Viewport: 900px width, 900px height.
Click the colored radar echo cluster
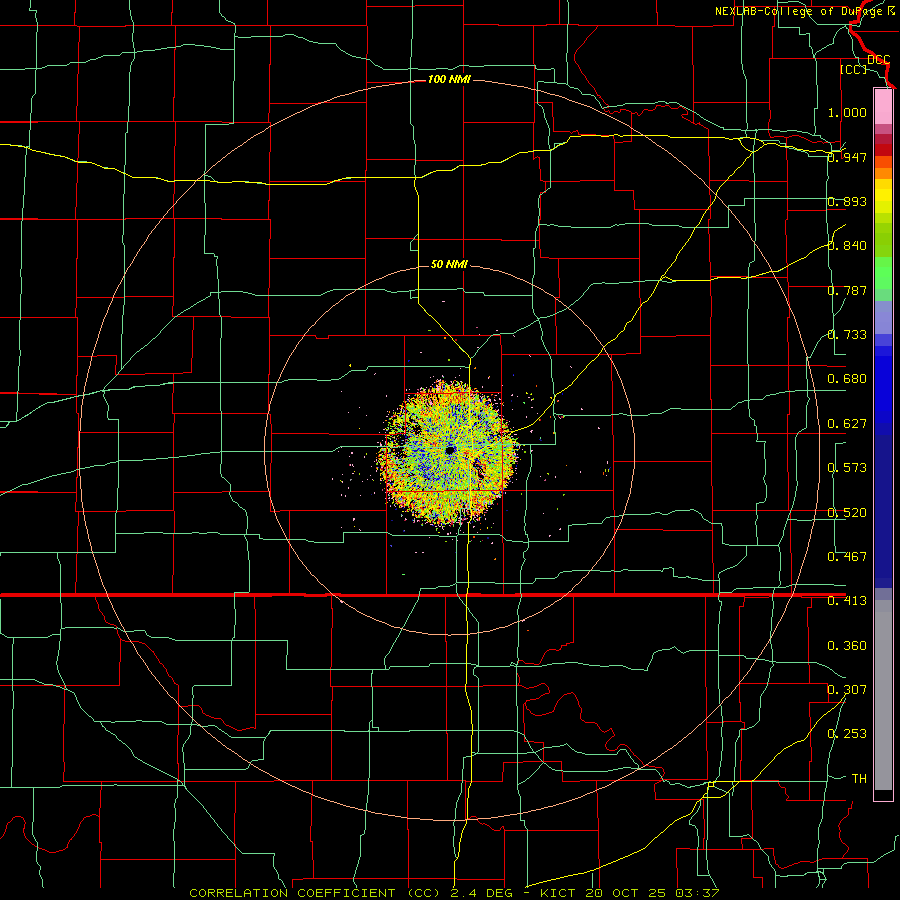[x=449, y=451]
